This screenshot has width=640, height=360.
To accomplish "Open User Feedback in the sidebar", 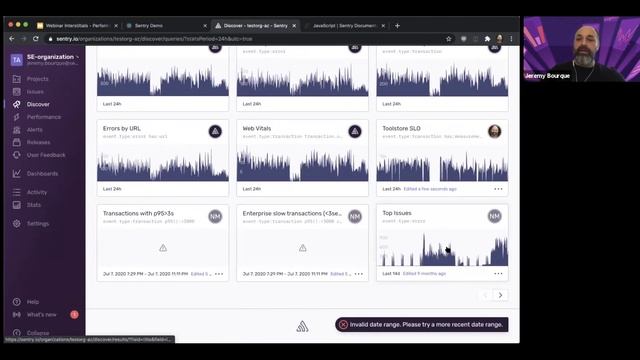I will (x=46, y=155).
